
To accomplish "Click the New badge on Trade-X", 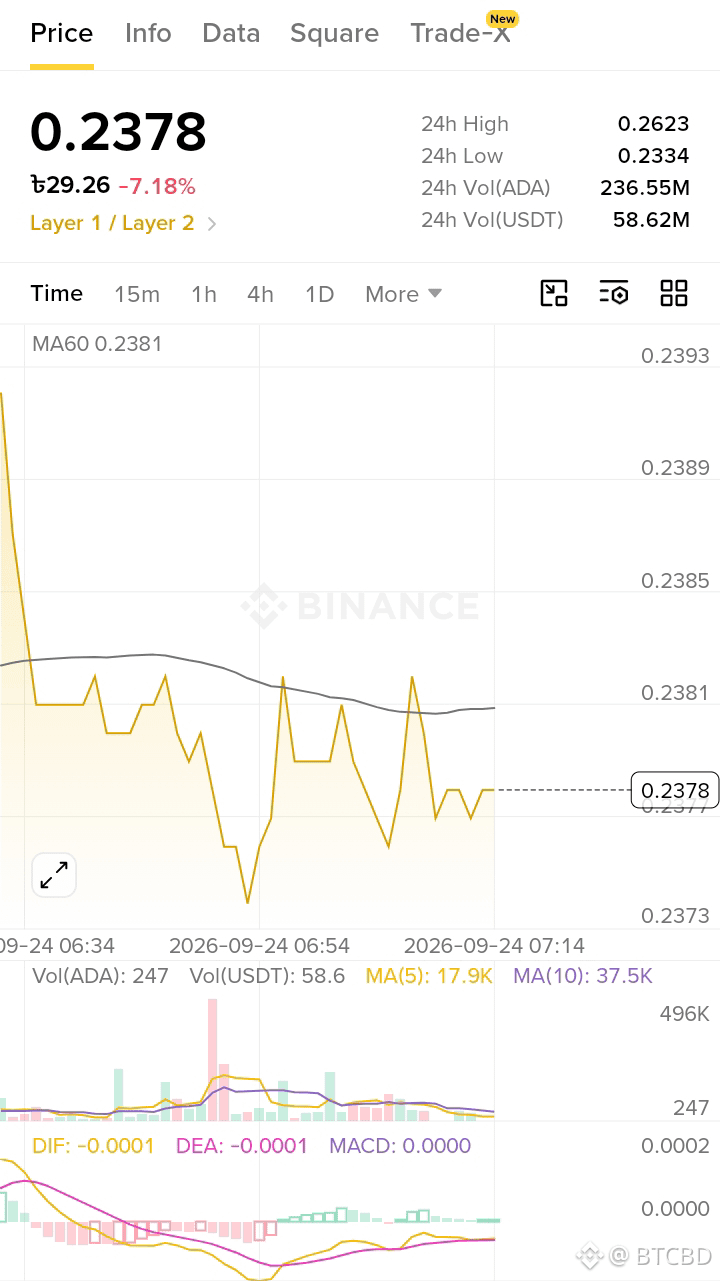I will click(502, 18).
